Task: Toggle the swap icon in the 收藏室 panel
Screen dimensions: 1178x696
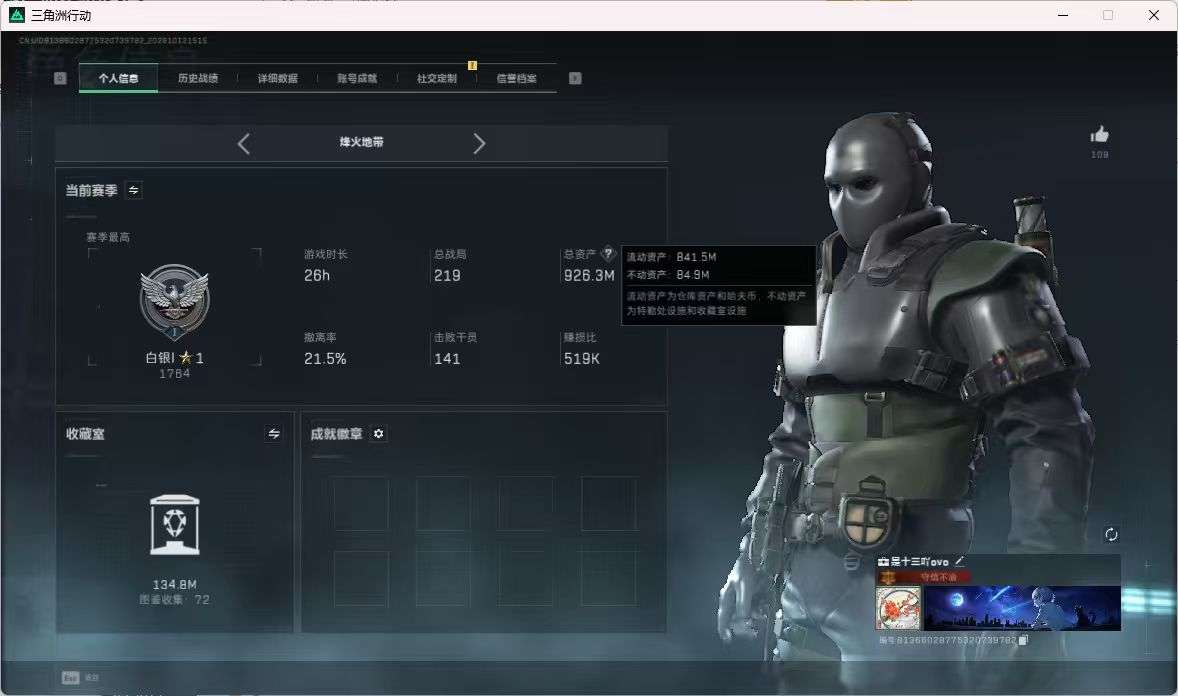Action: point(273,434)
